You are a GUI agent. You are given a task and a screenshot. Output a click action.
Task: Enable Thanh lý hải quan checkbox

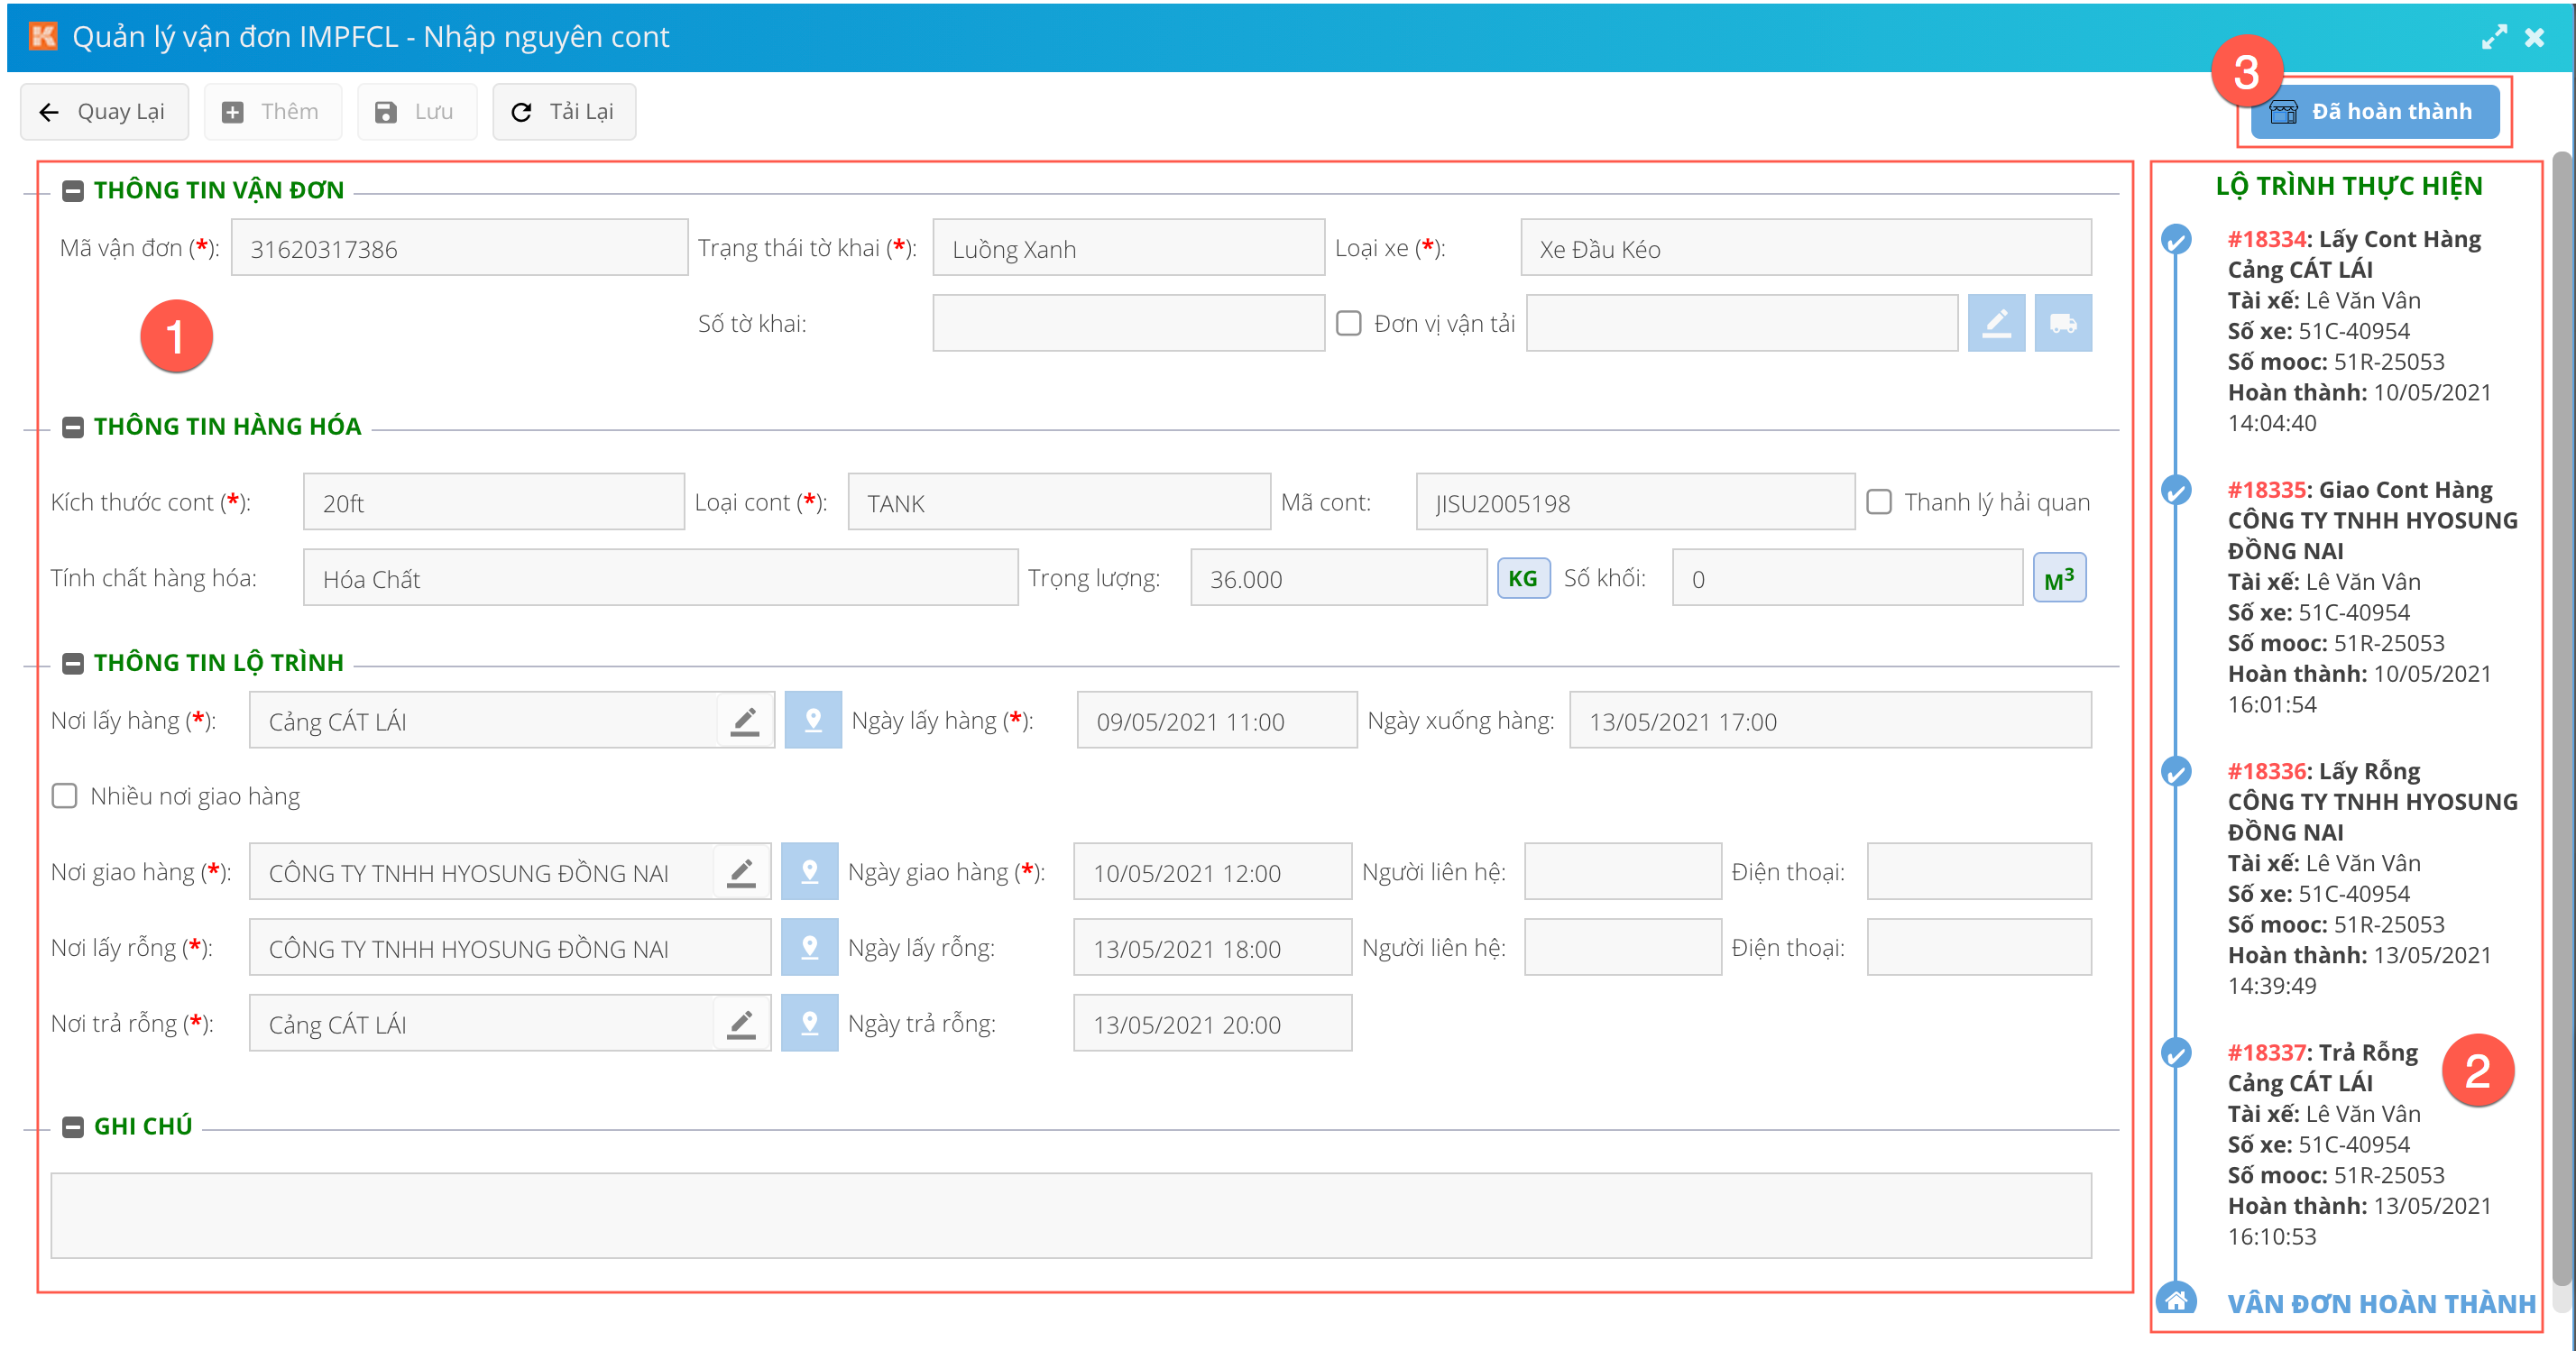pyautogui.click(x=1879, y=502)
